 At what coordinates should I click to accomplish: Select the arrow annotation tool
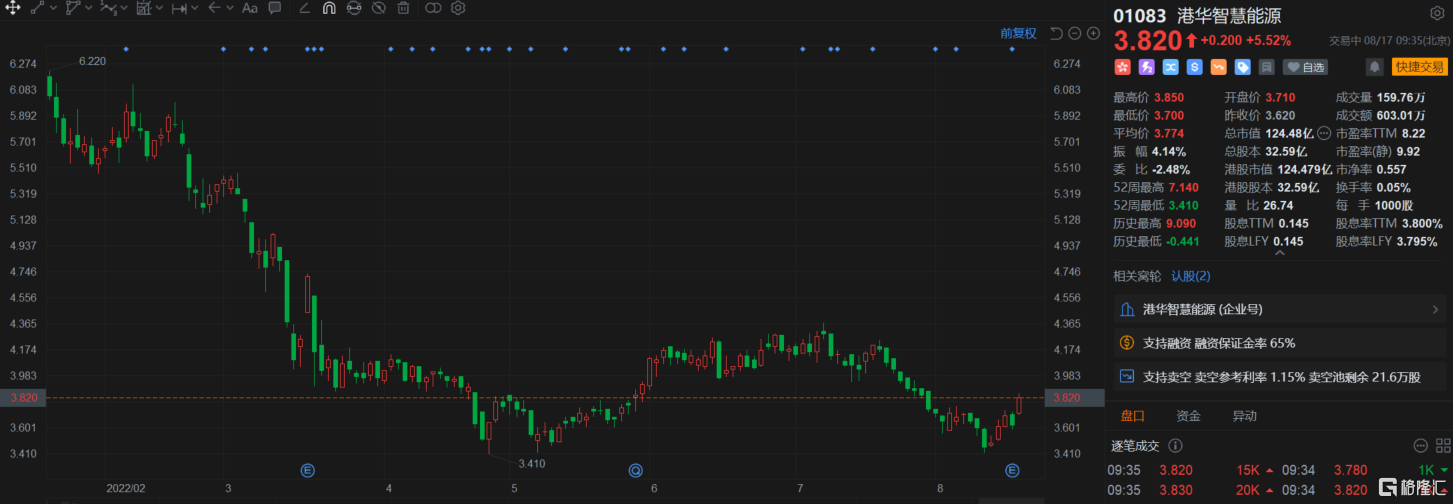[x=214, y=8]
